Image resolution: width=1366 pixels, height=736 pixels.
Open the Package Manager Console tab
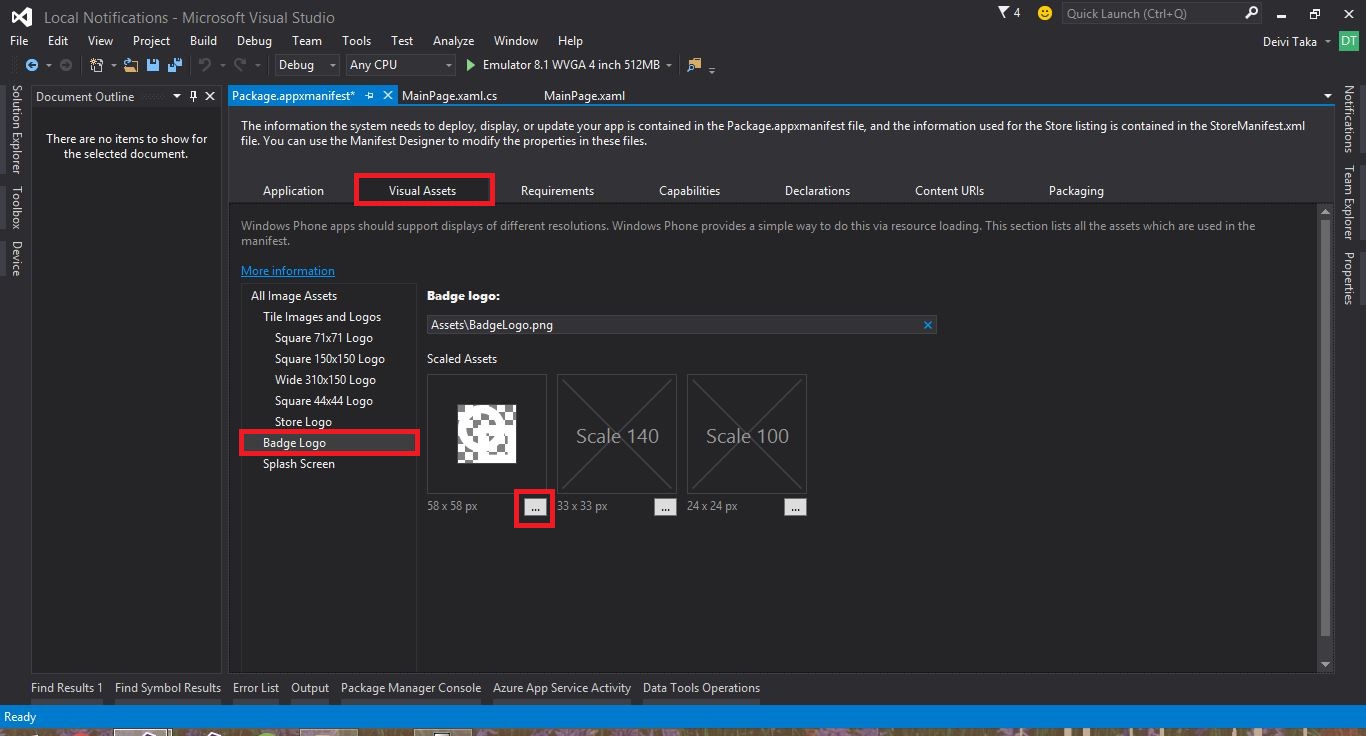[x=411, y=688]
